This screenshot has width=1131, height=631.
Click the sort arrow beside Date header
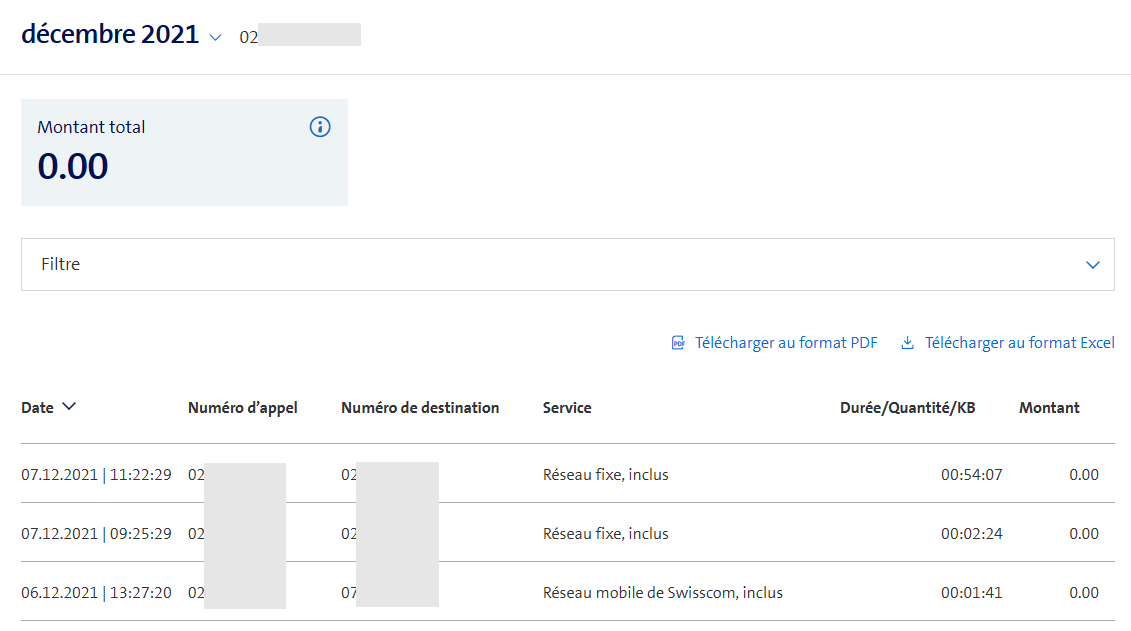coord(69,407)
